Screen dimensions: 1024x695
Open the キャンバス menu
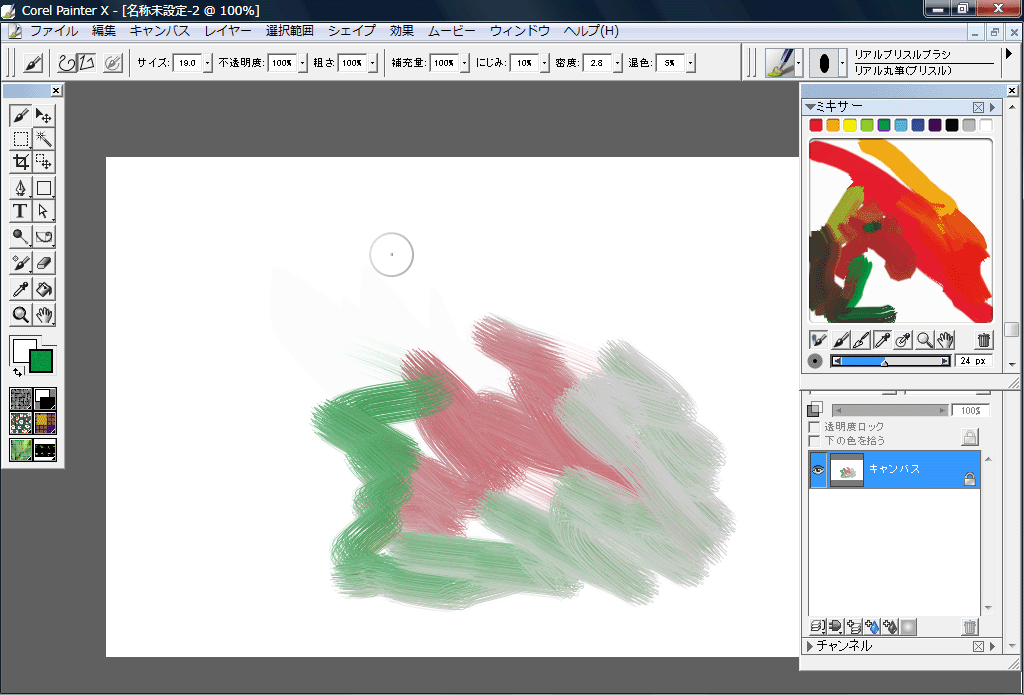[160, 31]
